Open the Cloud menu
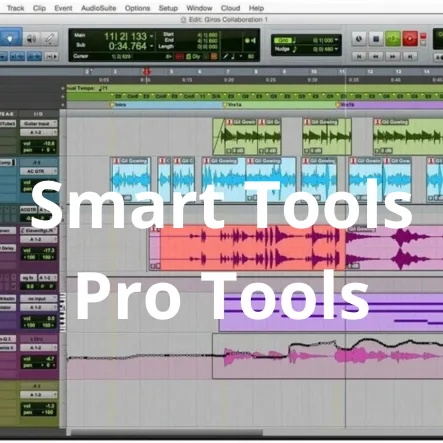The image size is (443, 443). tap(230, 8)
